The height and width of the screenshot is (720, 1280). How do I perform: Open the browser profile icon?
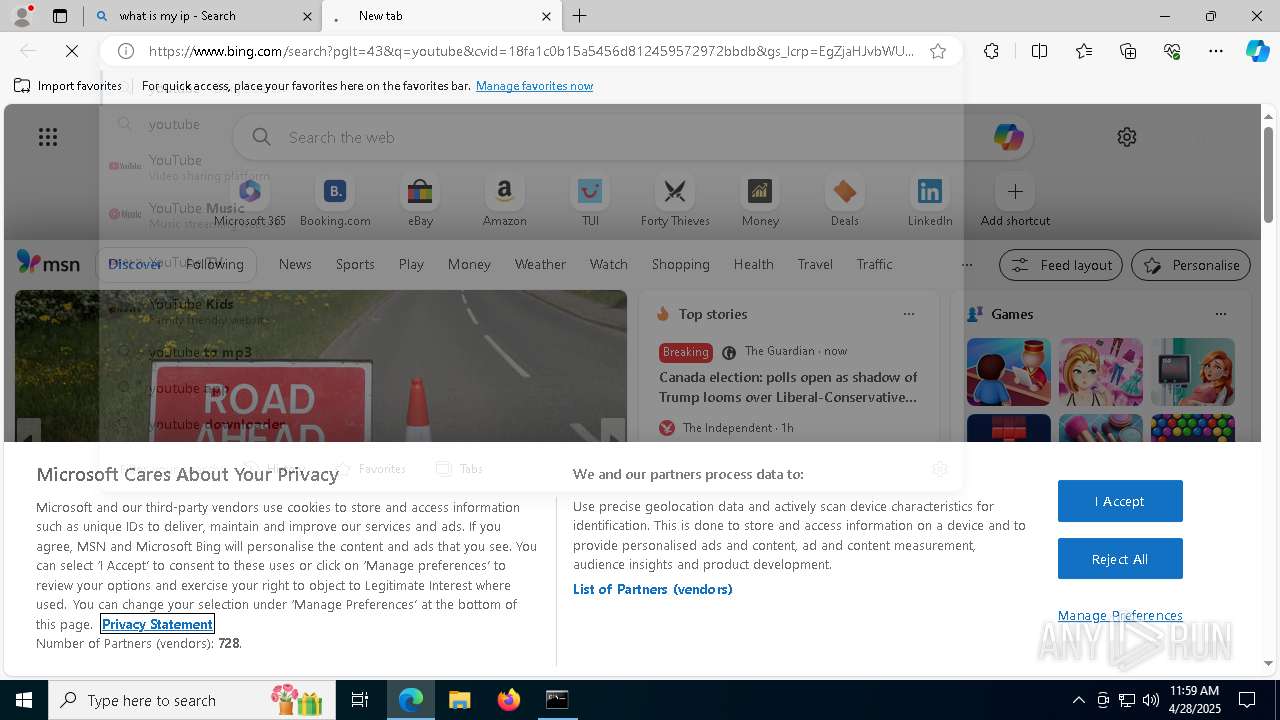click(21, 16)
